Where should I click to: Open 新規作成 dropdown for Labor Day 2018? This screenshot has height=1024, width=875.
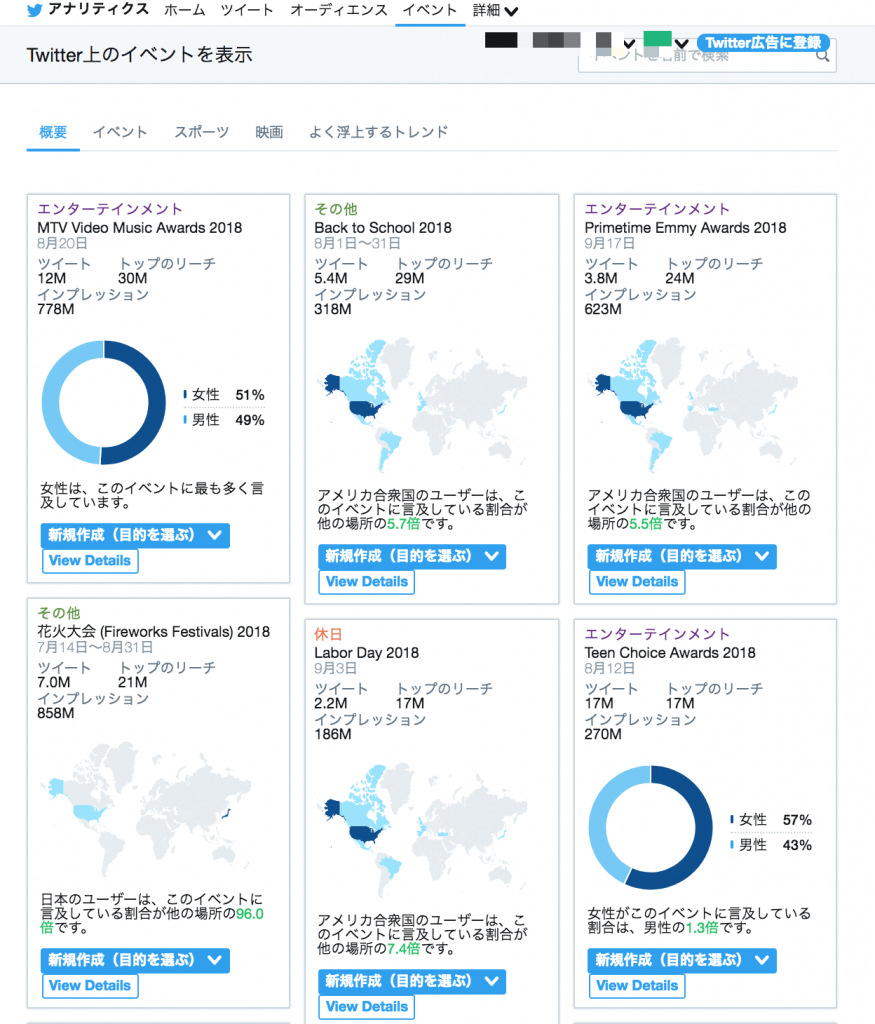pos(412,982)
